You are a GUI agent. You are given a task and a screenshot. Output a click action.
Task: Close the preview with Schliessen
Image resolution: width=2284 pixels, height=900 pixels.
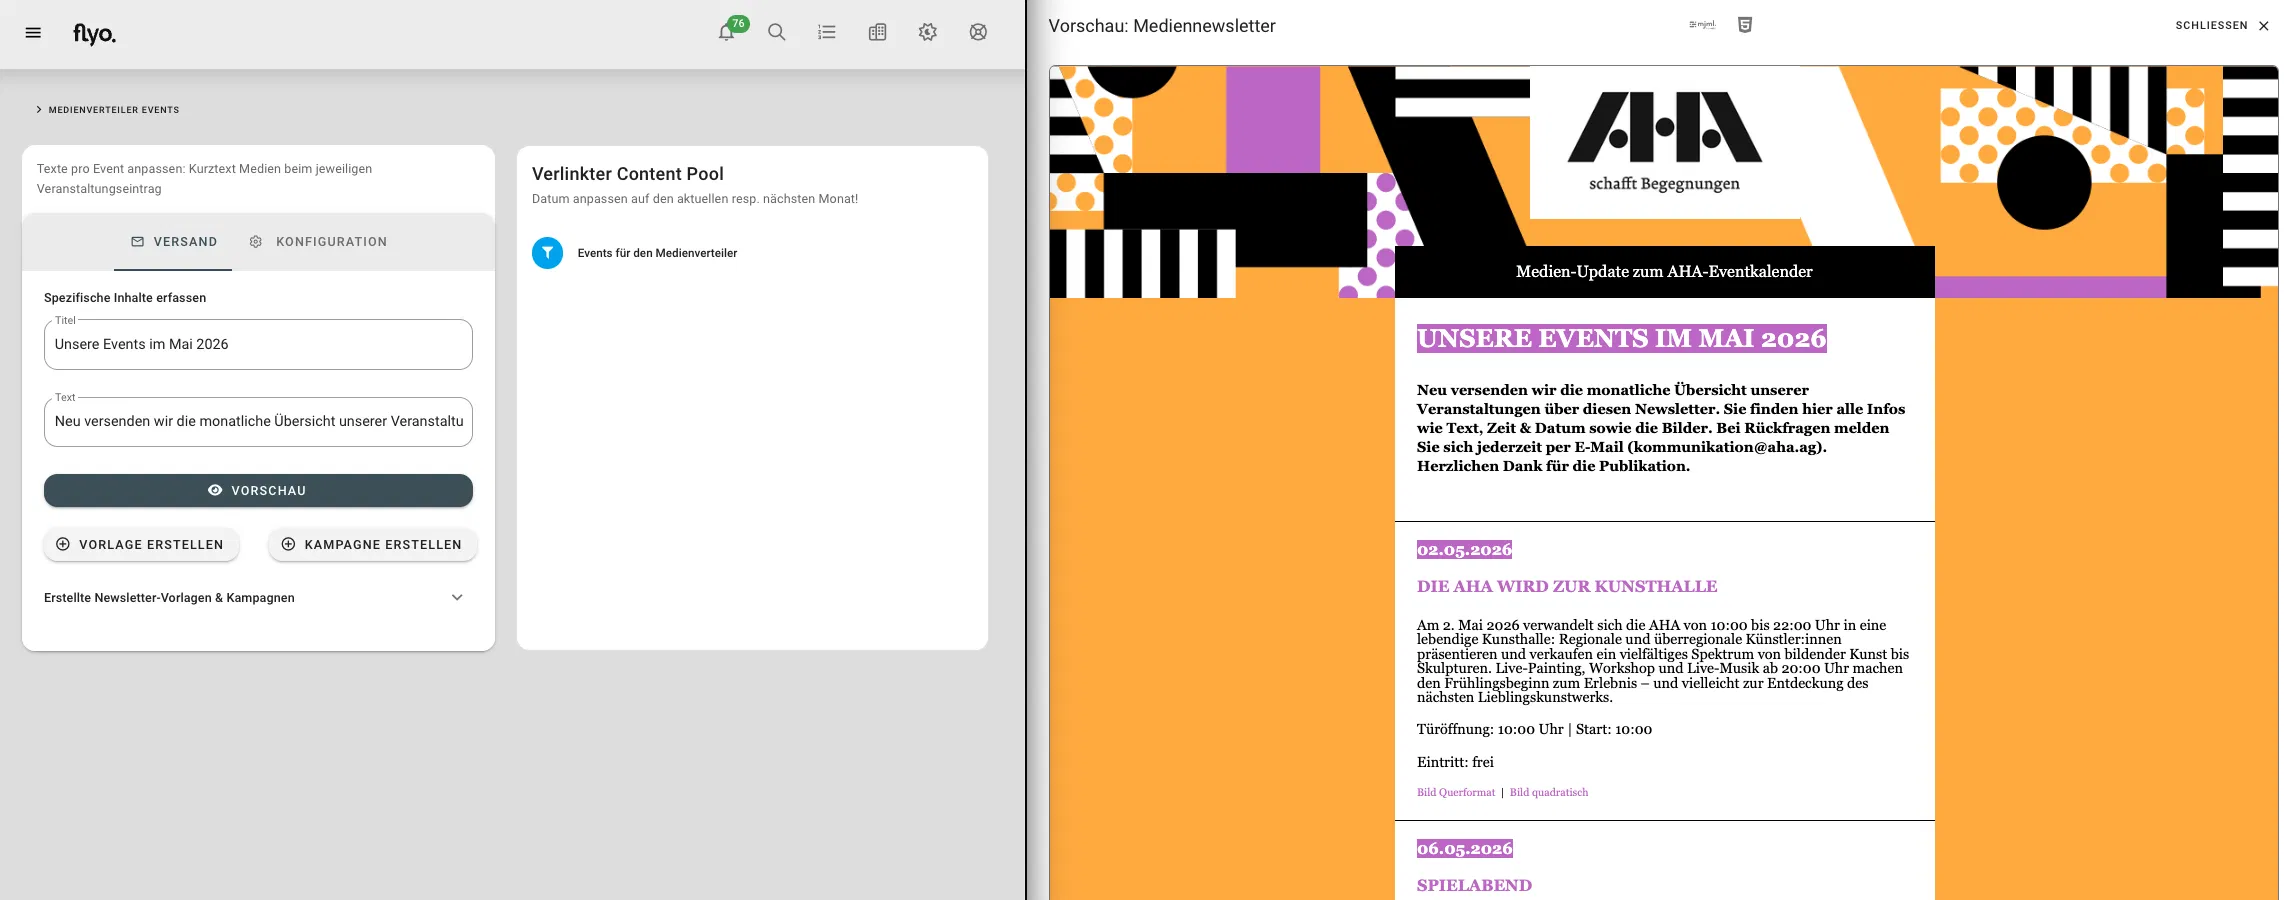(2222, 26)
